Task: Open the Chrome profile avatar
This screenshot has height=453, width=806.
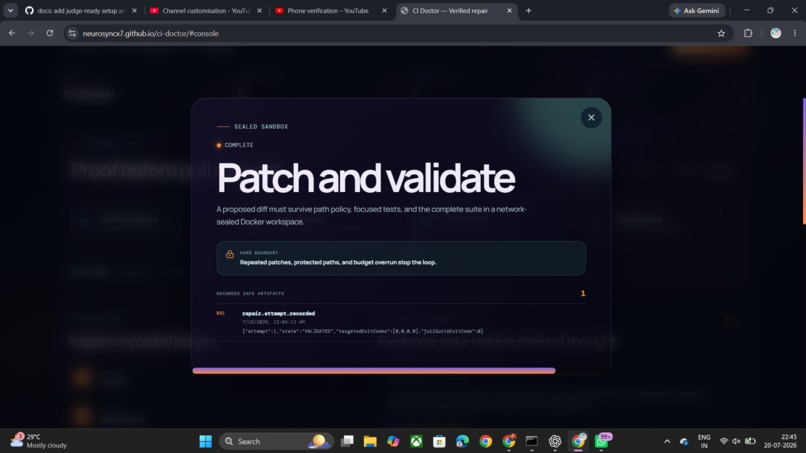Action: (776, 33)
